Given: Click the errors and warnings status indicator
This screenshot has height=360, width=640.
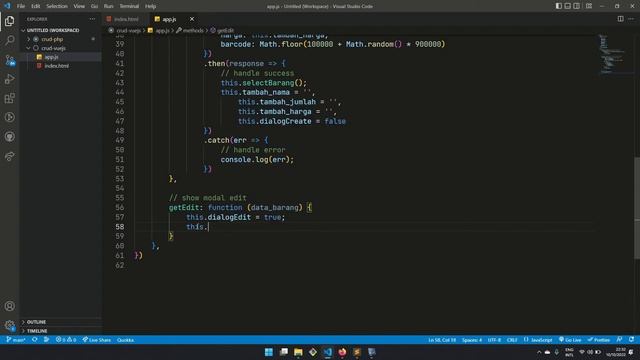Looking at the screenshot, I should pyautogui.click(x=66, y=340).
